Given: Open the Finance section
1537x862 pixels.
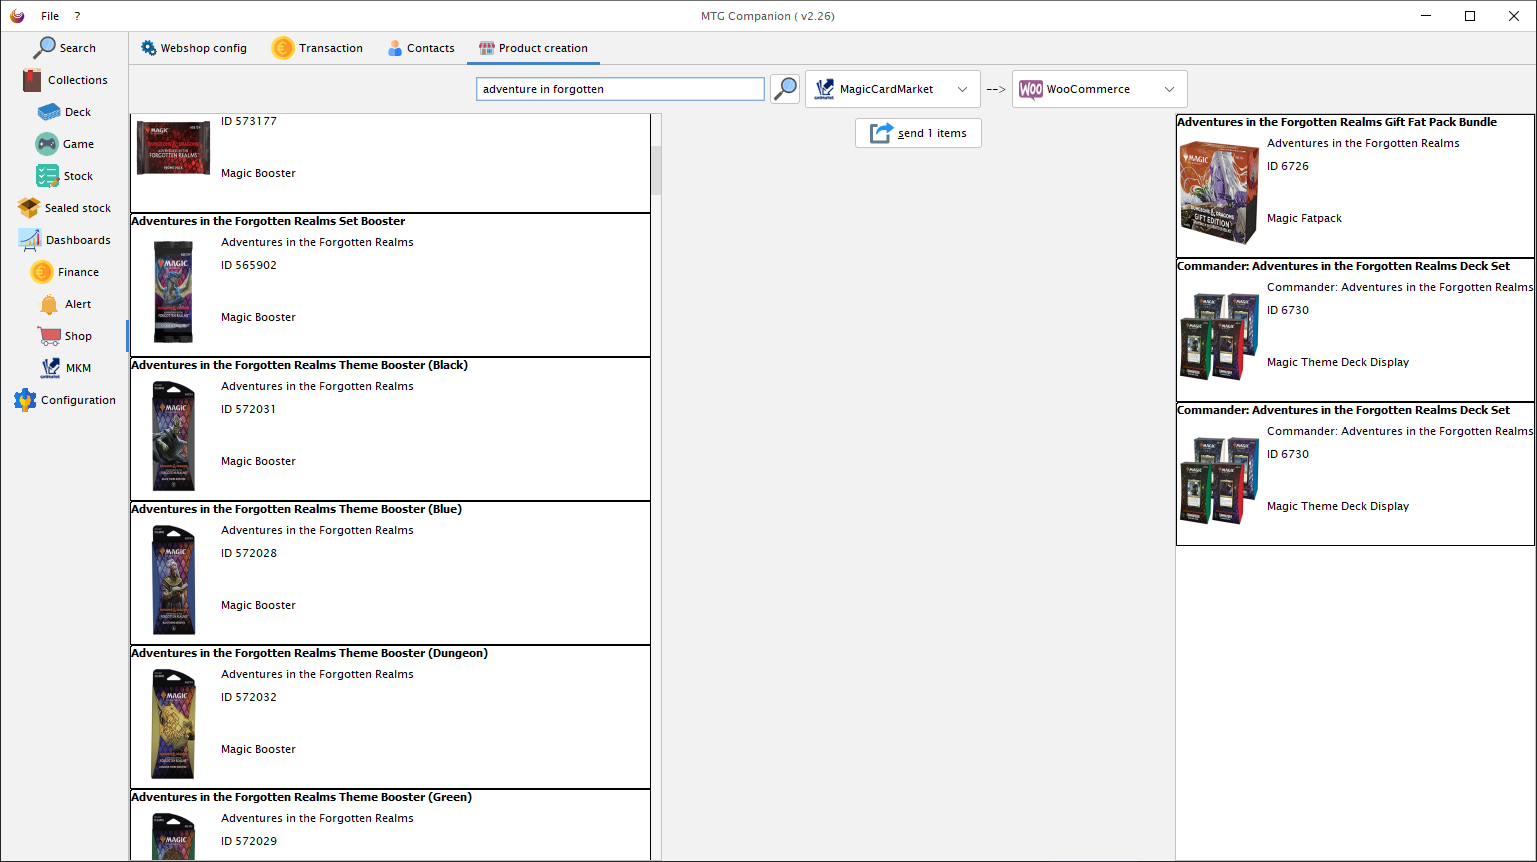Looking at the screenshot, I should tap(64, 272).
